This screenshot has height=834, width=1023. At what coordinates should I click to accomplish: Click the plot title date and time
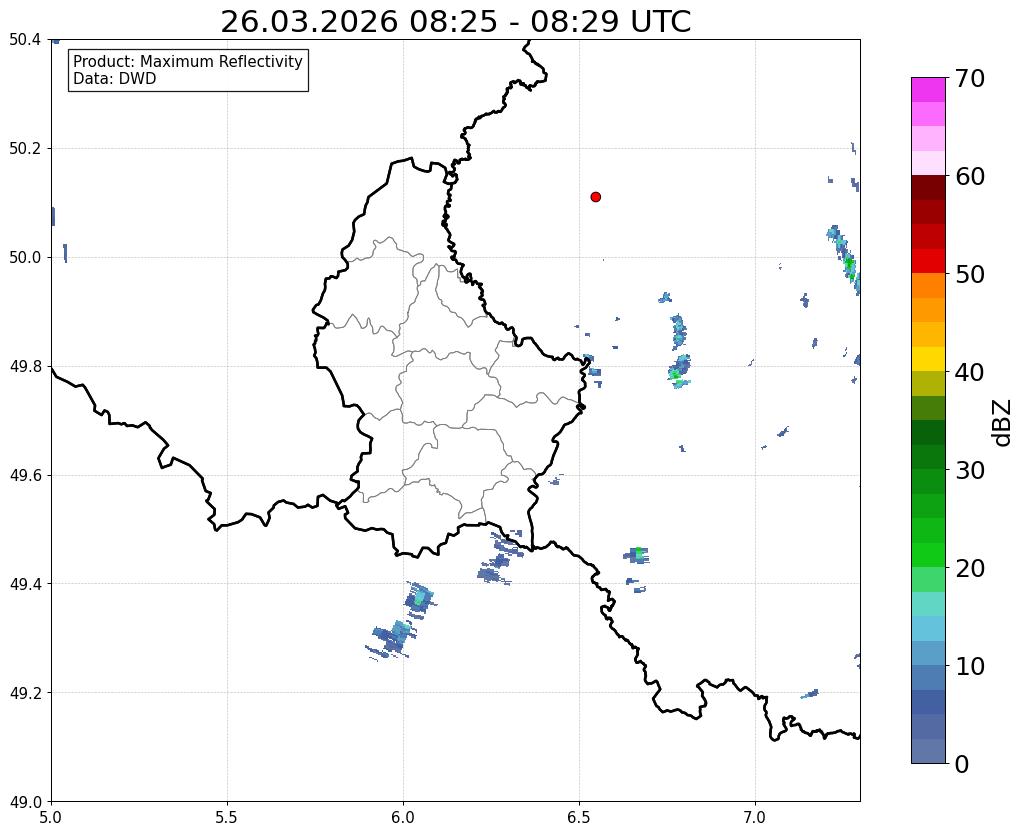(455, 22)
